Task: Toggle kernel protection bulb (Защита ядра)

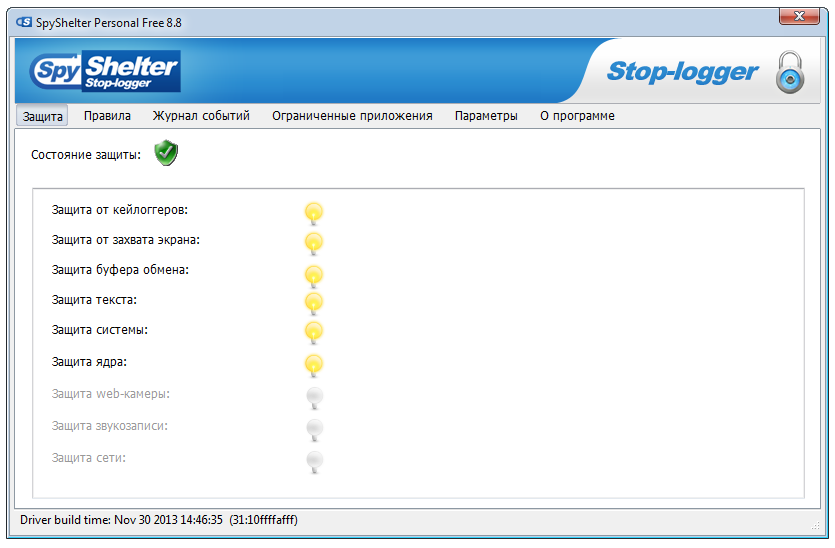Action: (x=314, y=365)
